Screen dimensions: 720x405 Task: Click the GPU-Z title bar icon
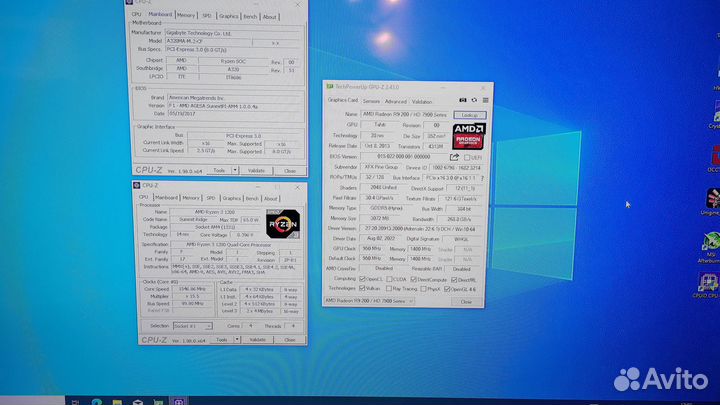[x=329, y=87]
